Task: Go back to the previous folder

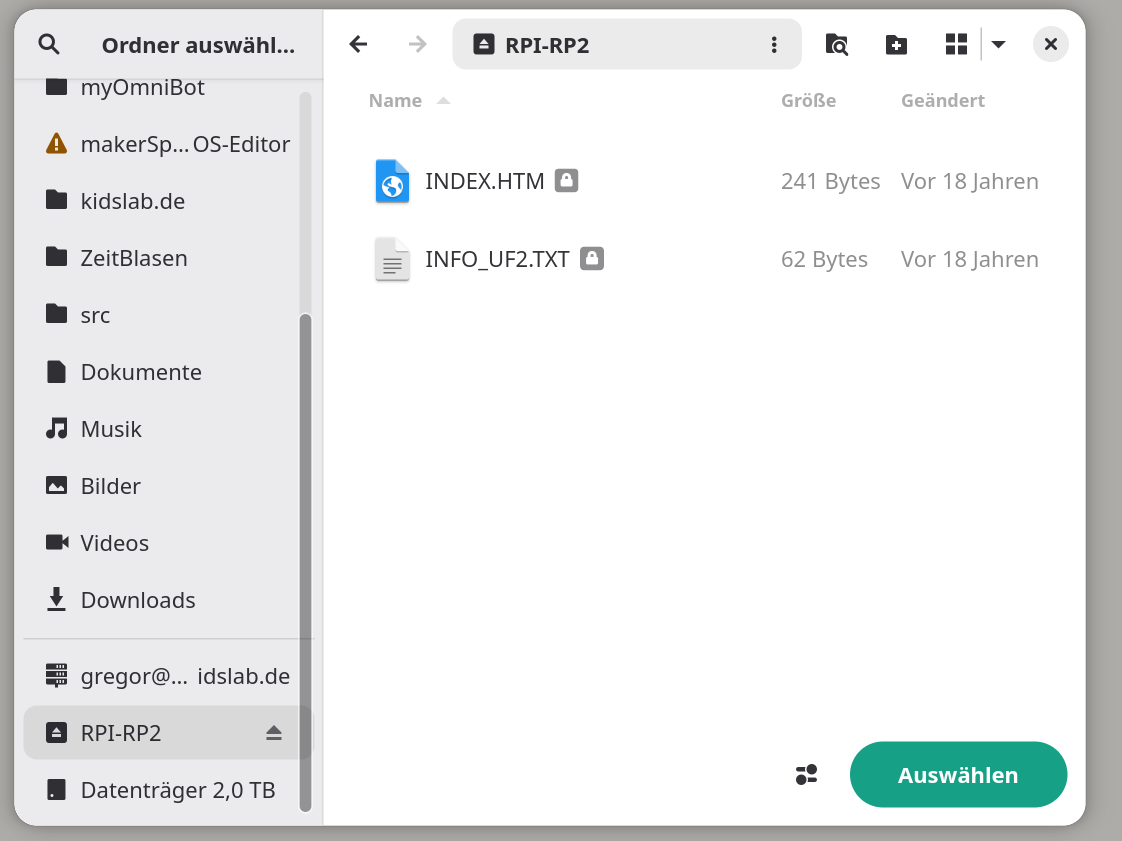Action: (358, 44)
